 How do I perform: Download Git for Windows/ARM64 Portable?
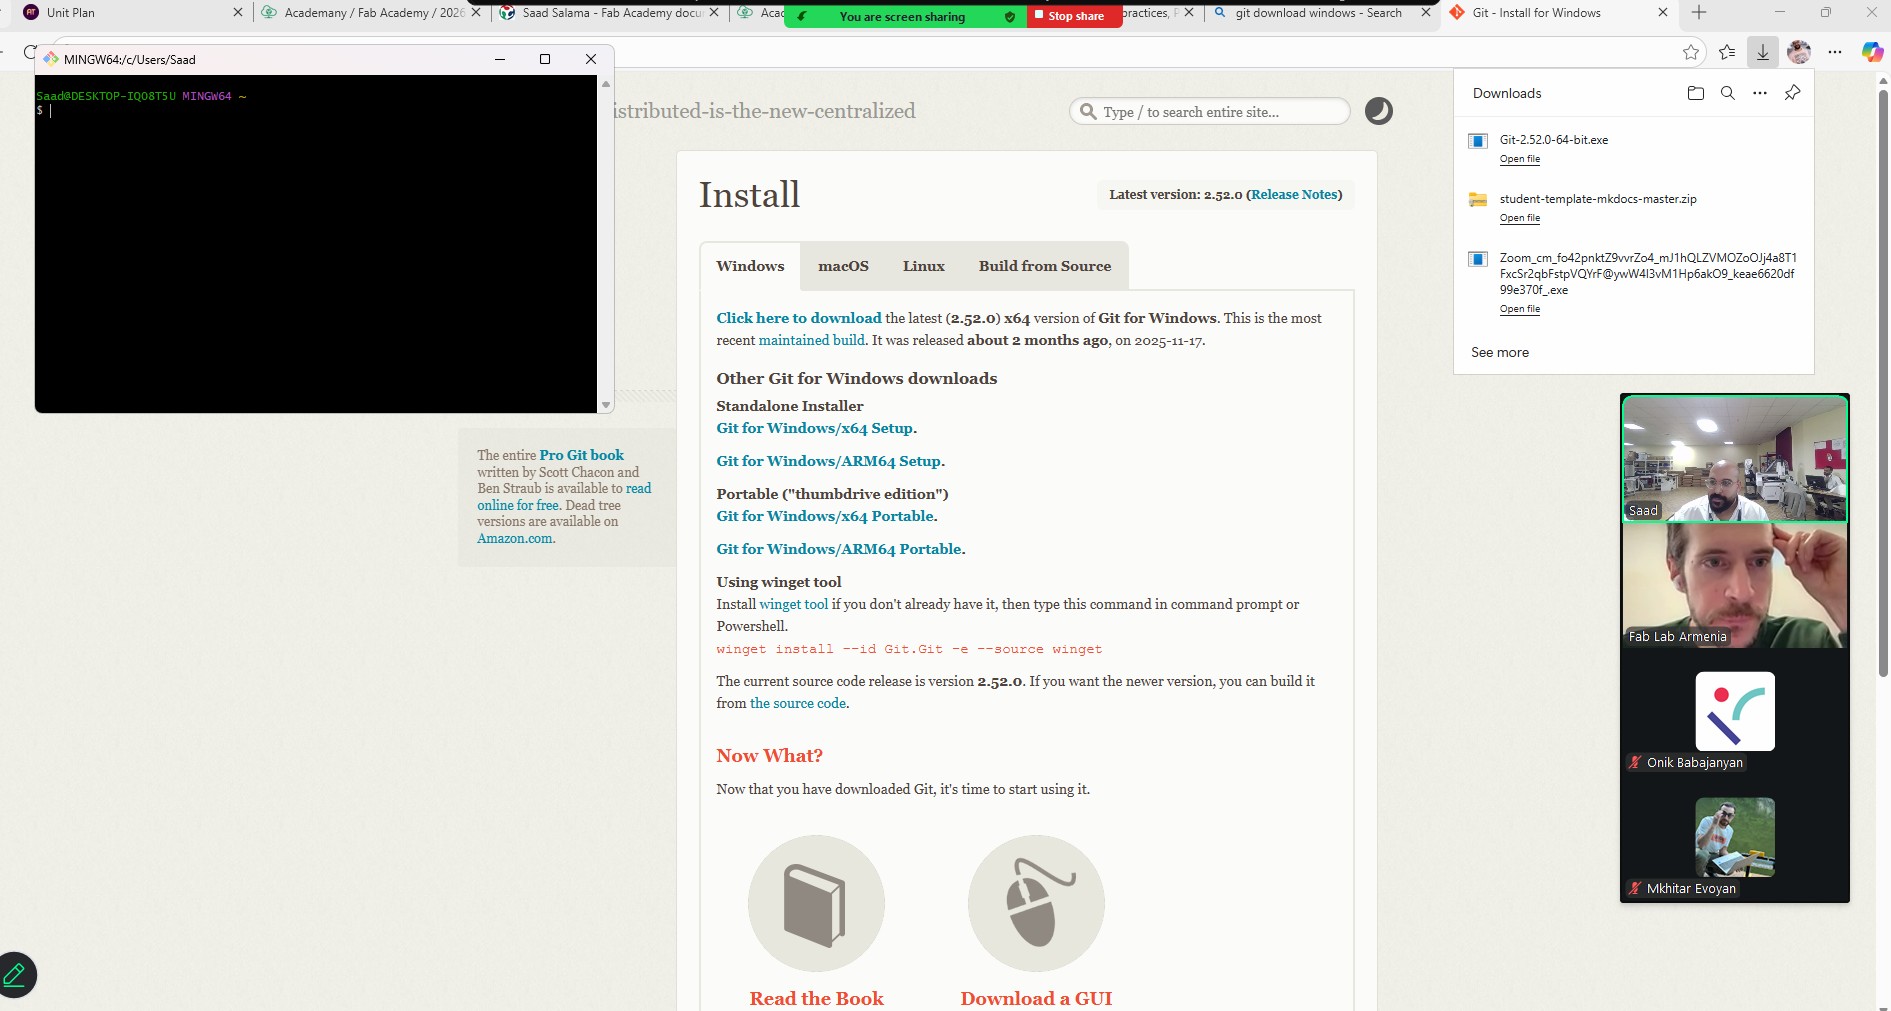click(839, 549)
